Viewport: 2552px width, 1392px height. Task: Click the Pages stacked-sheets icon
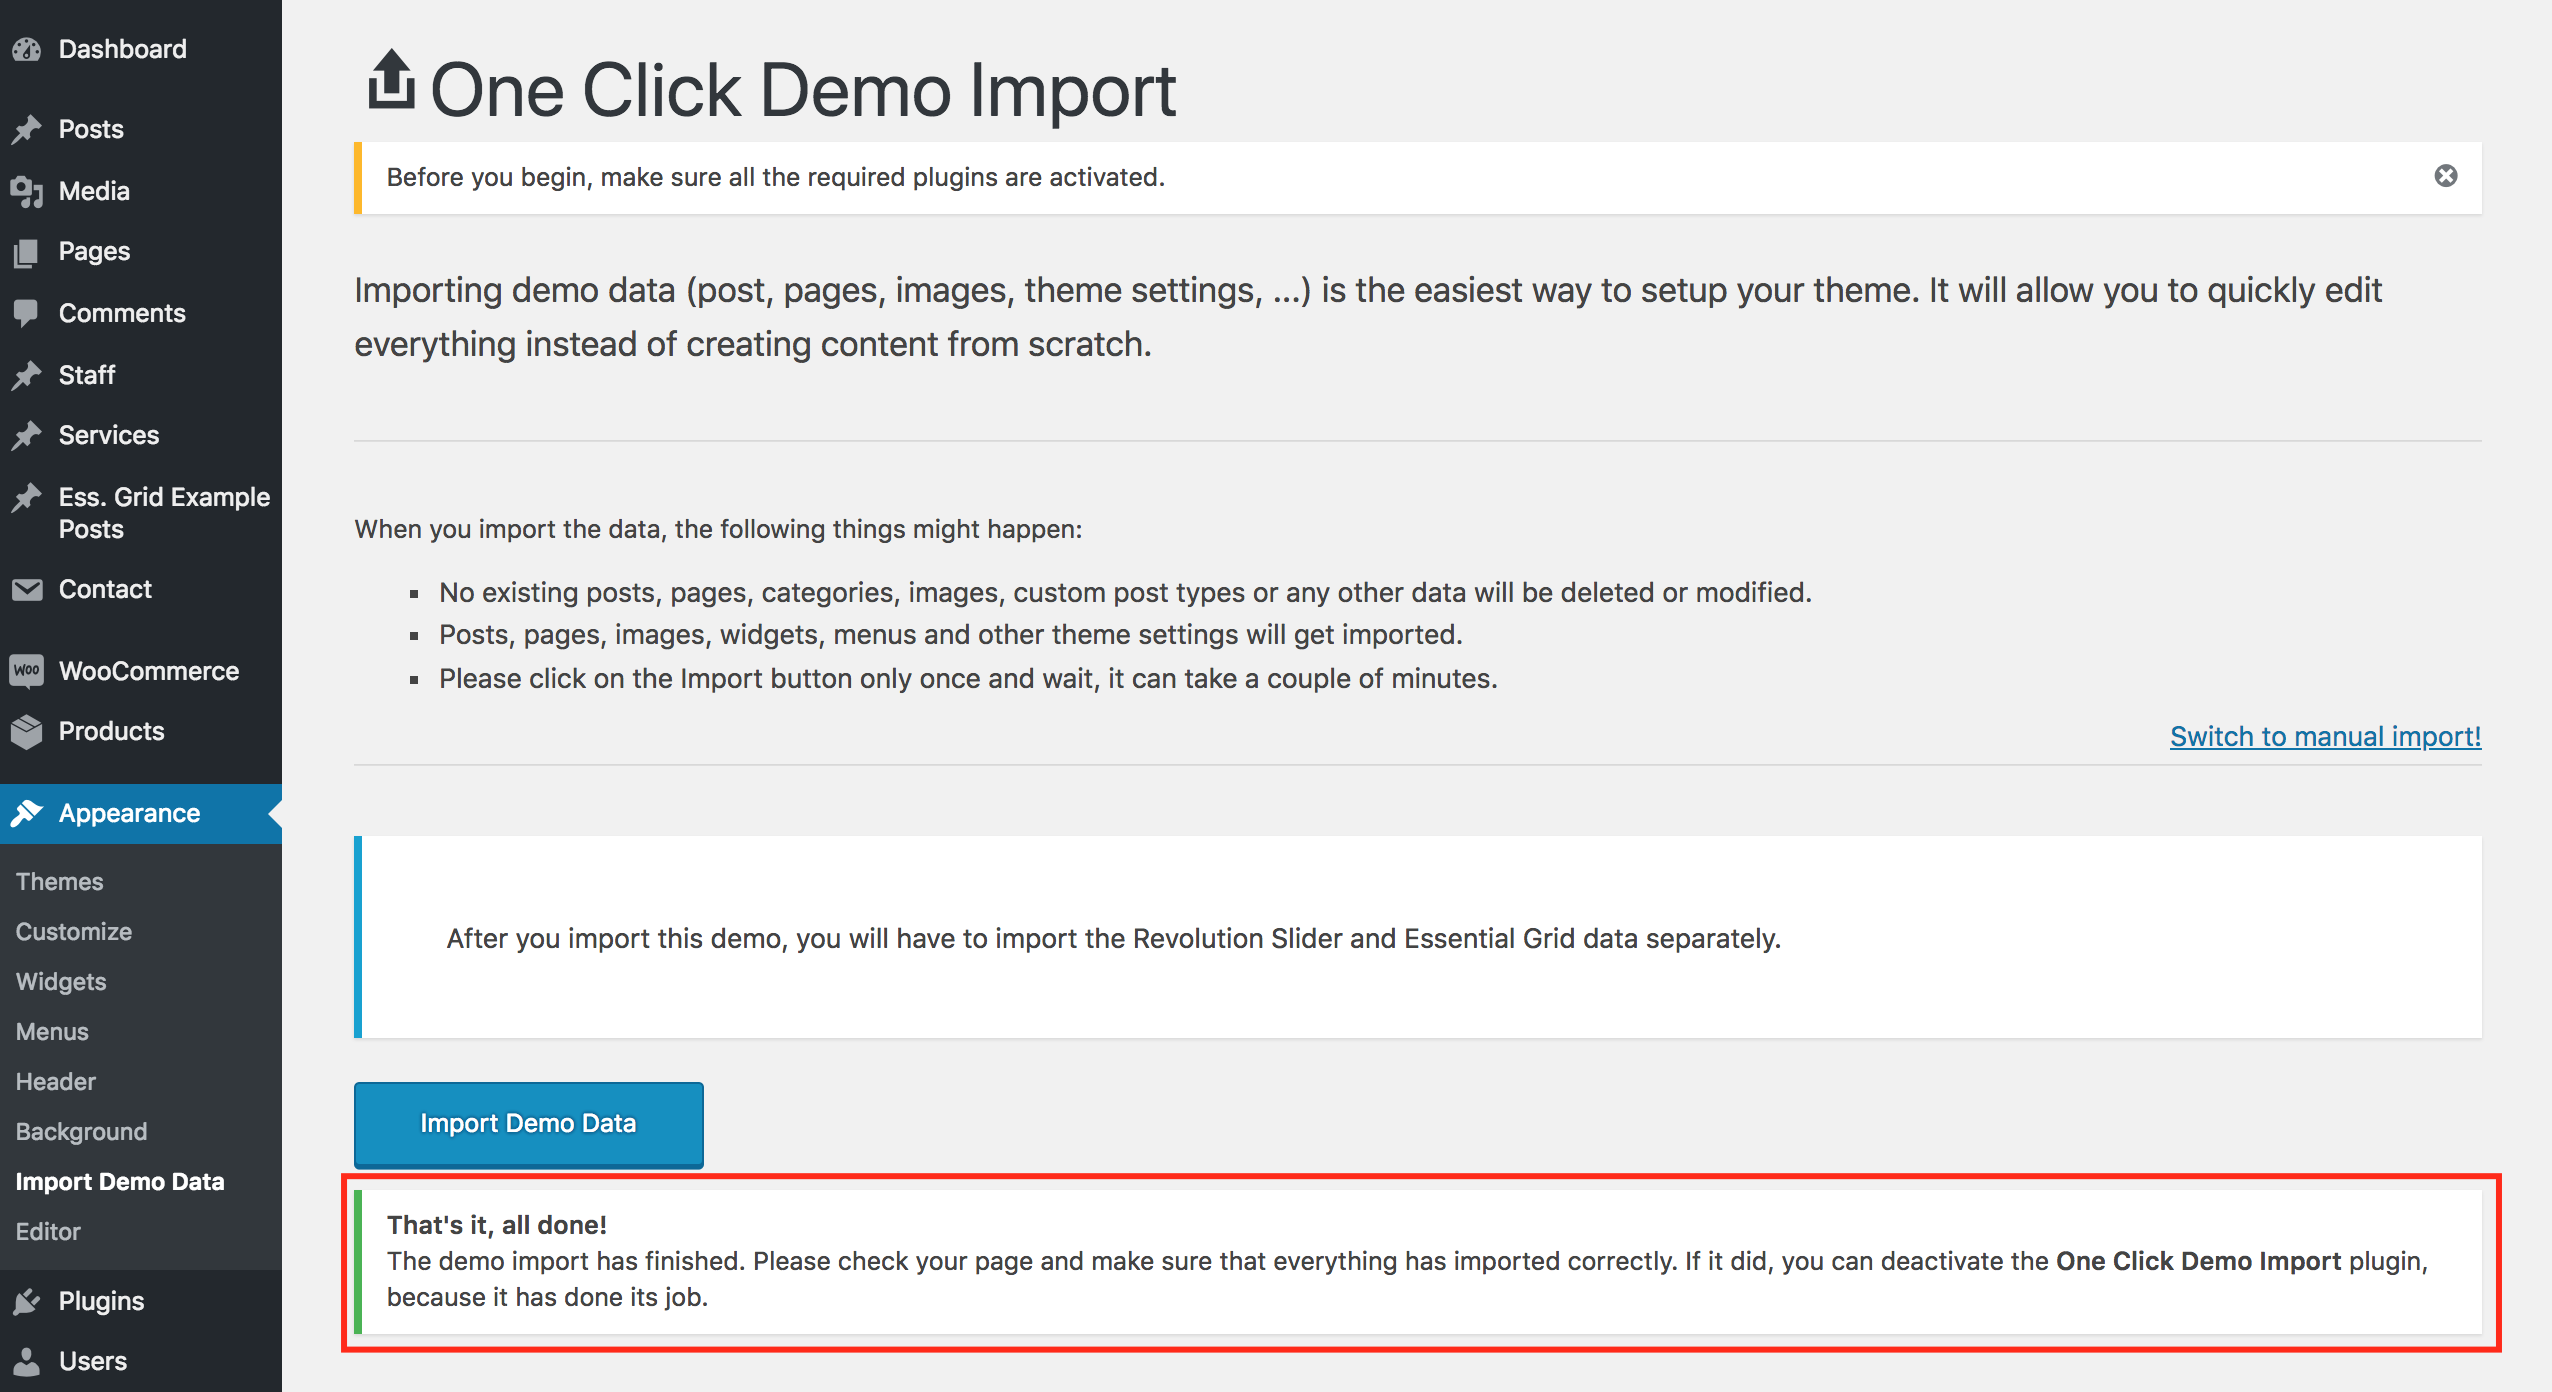[x=27, y=252]
